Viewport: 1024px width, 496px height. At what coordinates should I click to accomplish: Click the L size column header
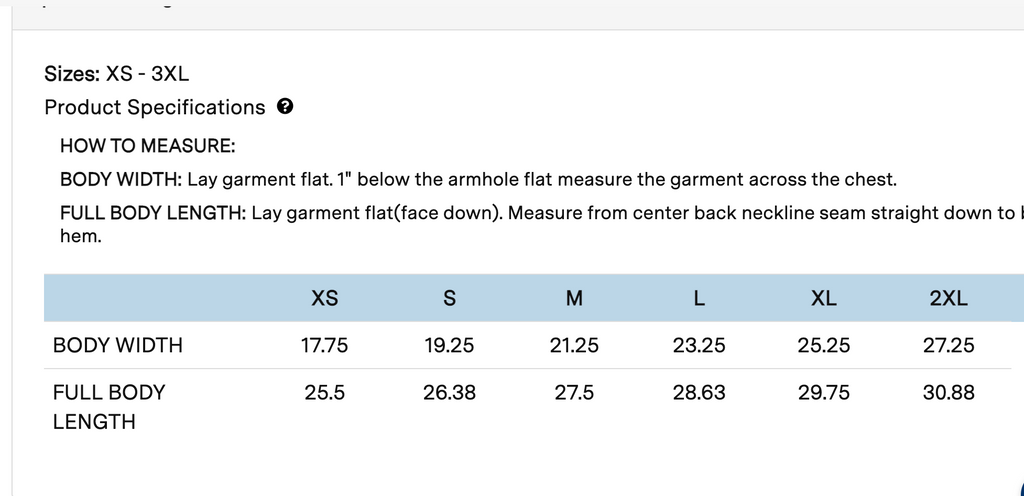(699, 298)
